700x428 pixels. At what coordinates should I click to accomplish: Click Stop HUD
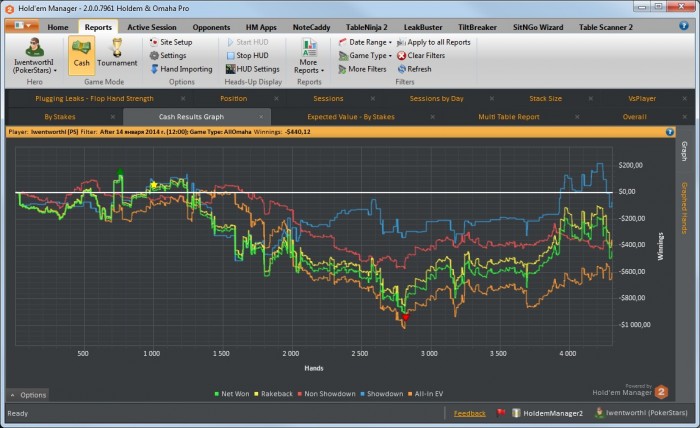point(245,56)
